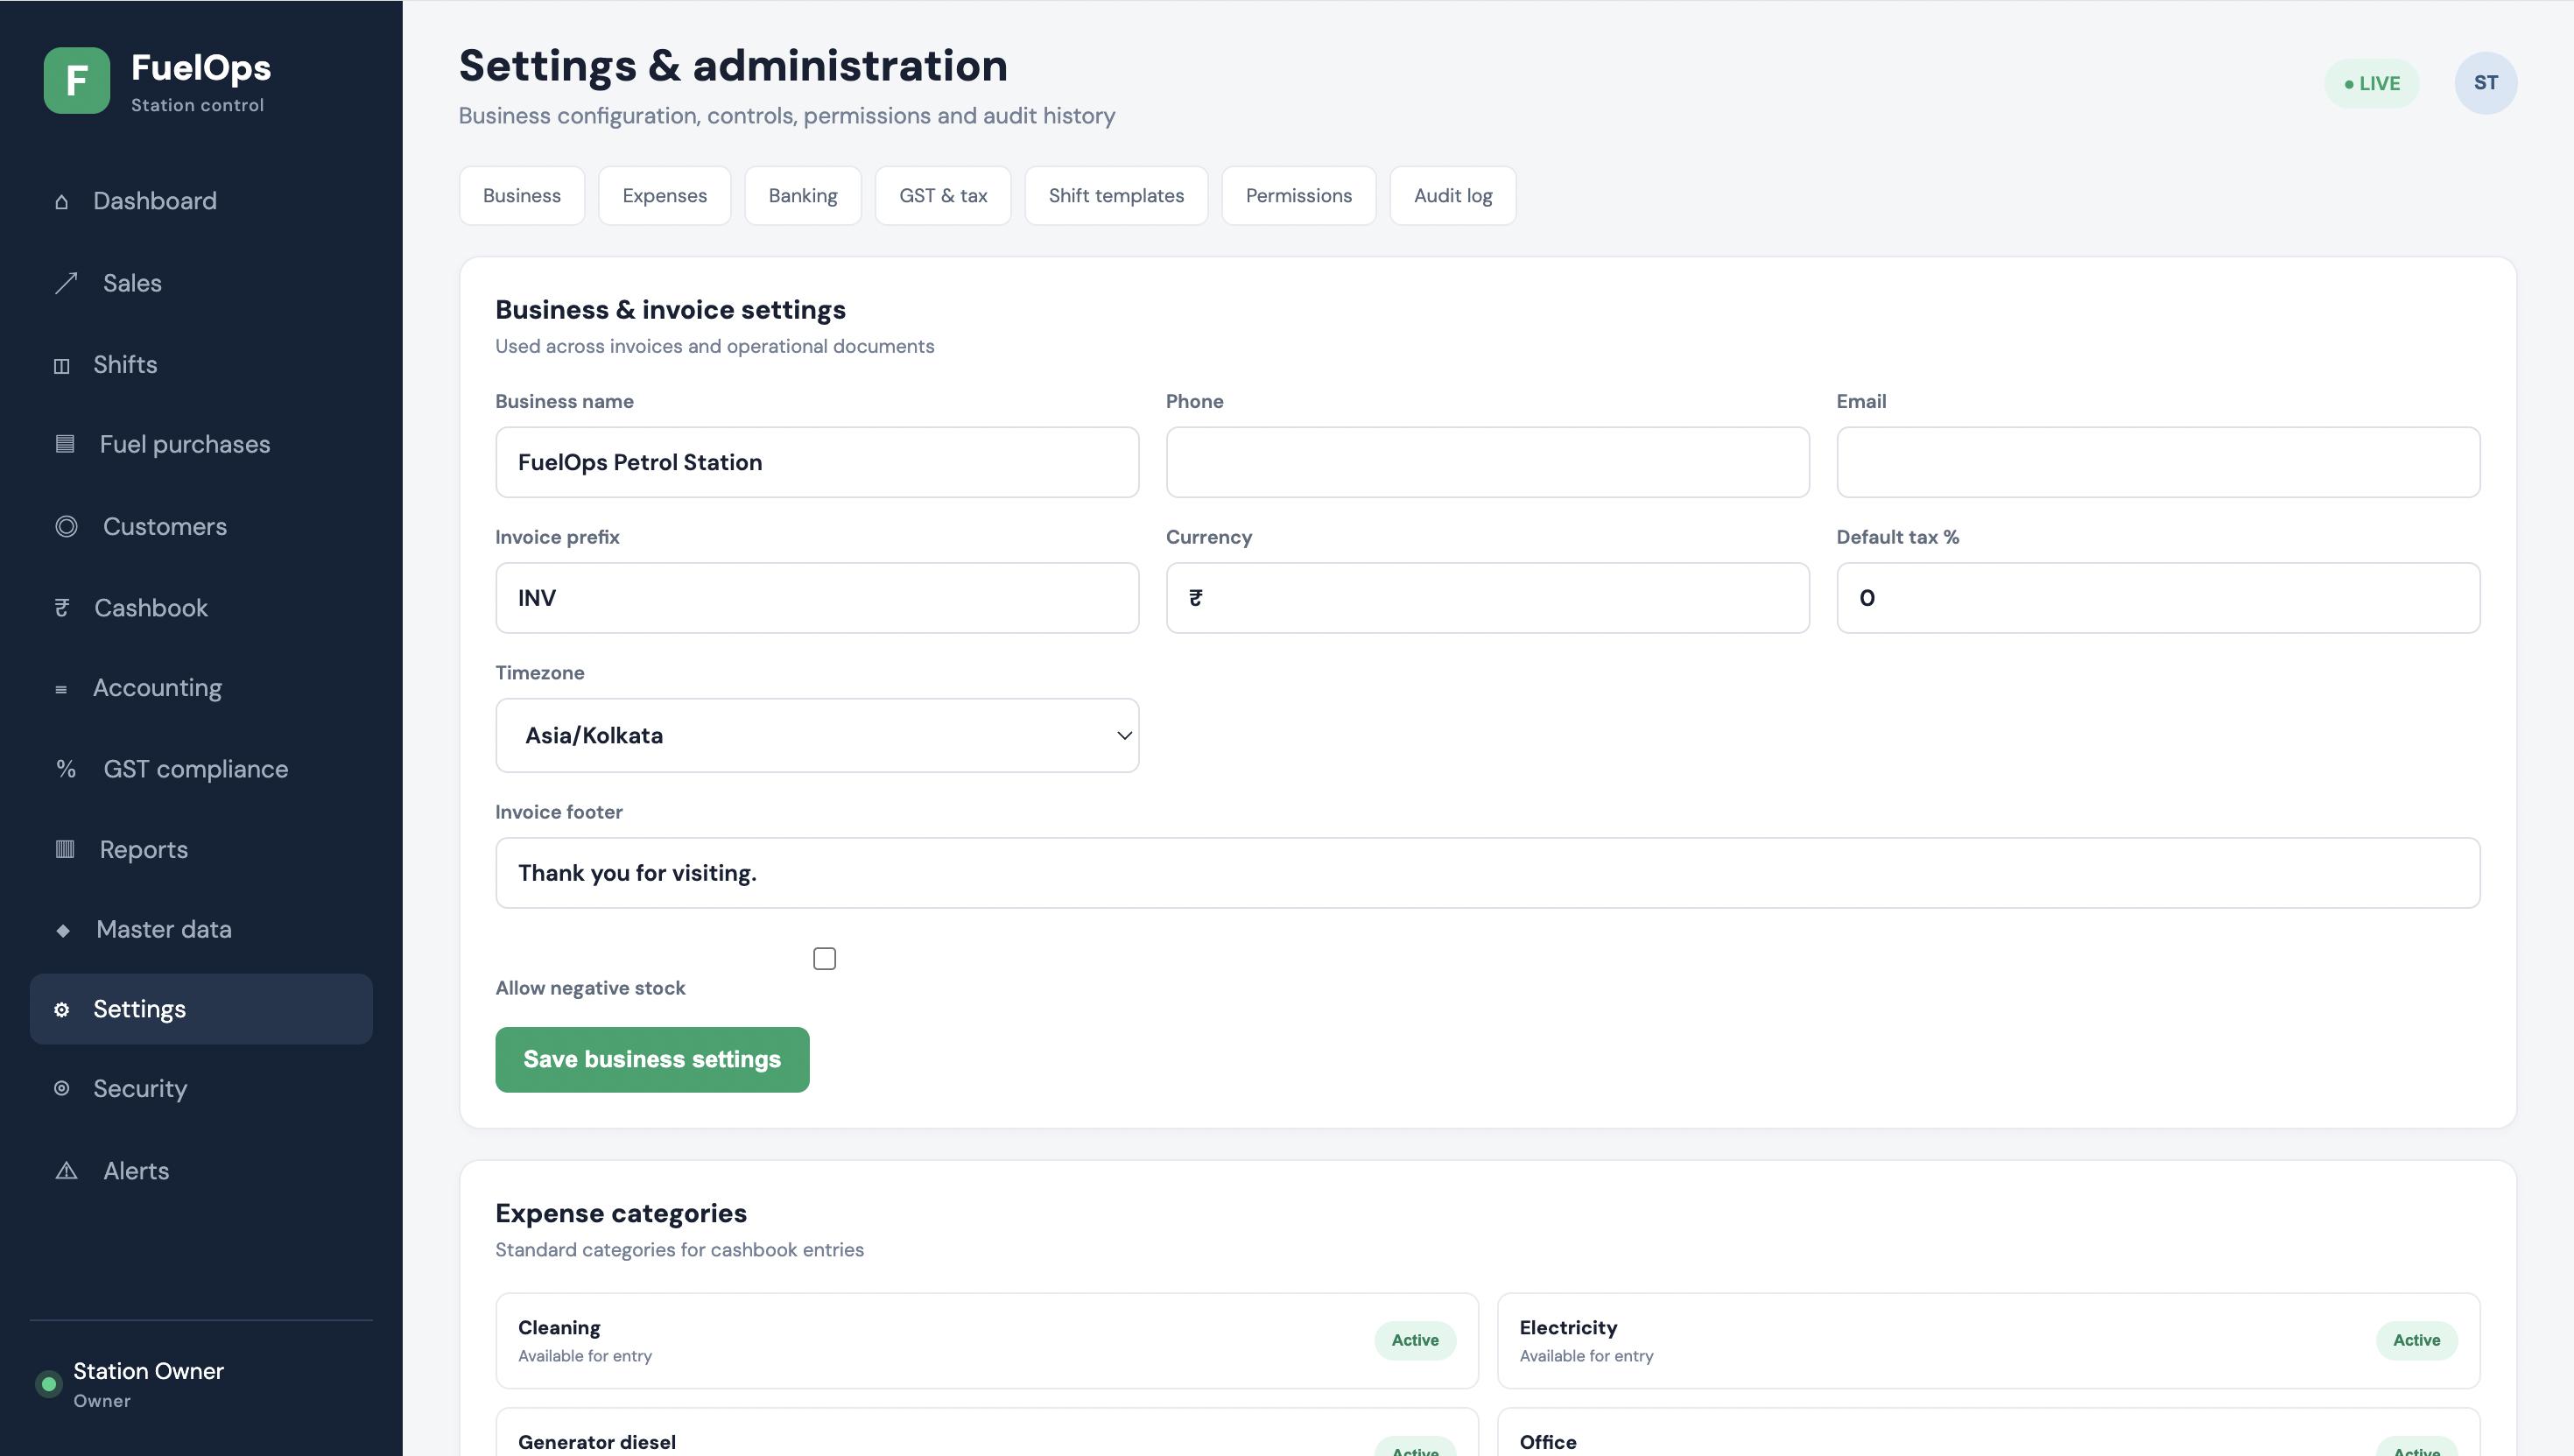
Task: Click the green Station Owner status dot
Action: click(48, 1385)
